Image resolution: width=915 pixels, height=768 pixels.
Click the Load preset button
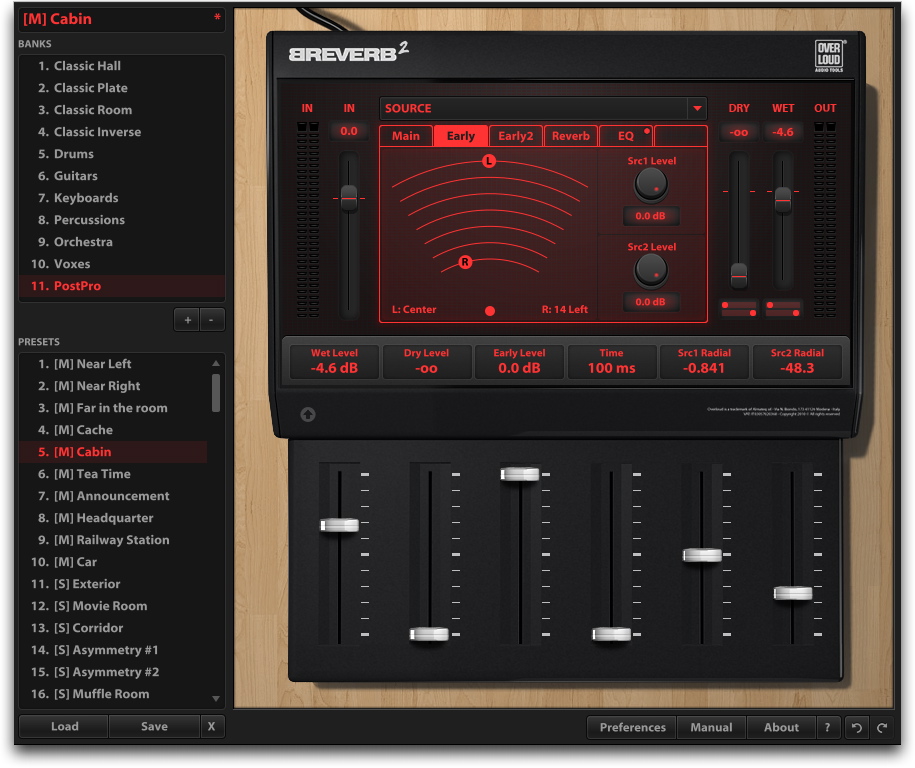click(x=64, y=727)
